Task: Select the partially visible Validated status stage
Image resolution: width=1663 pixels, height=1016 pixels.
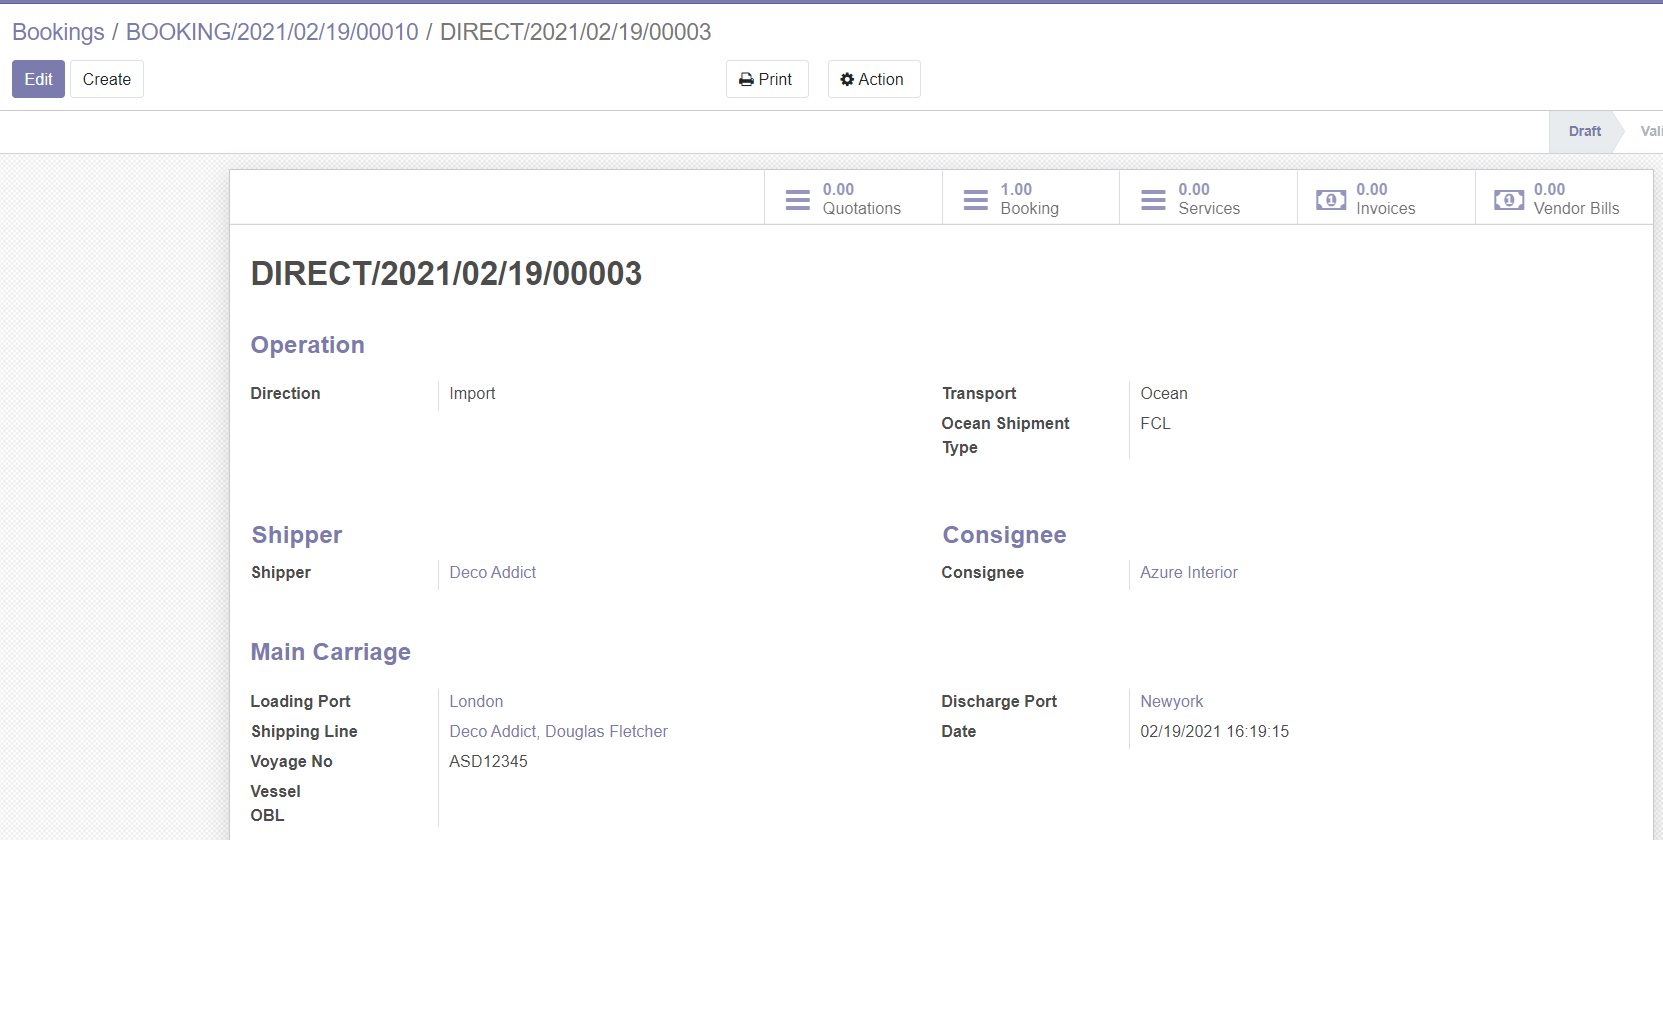Action: (x=1650, y=131)
